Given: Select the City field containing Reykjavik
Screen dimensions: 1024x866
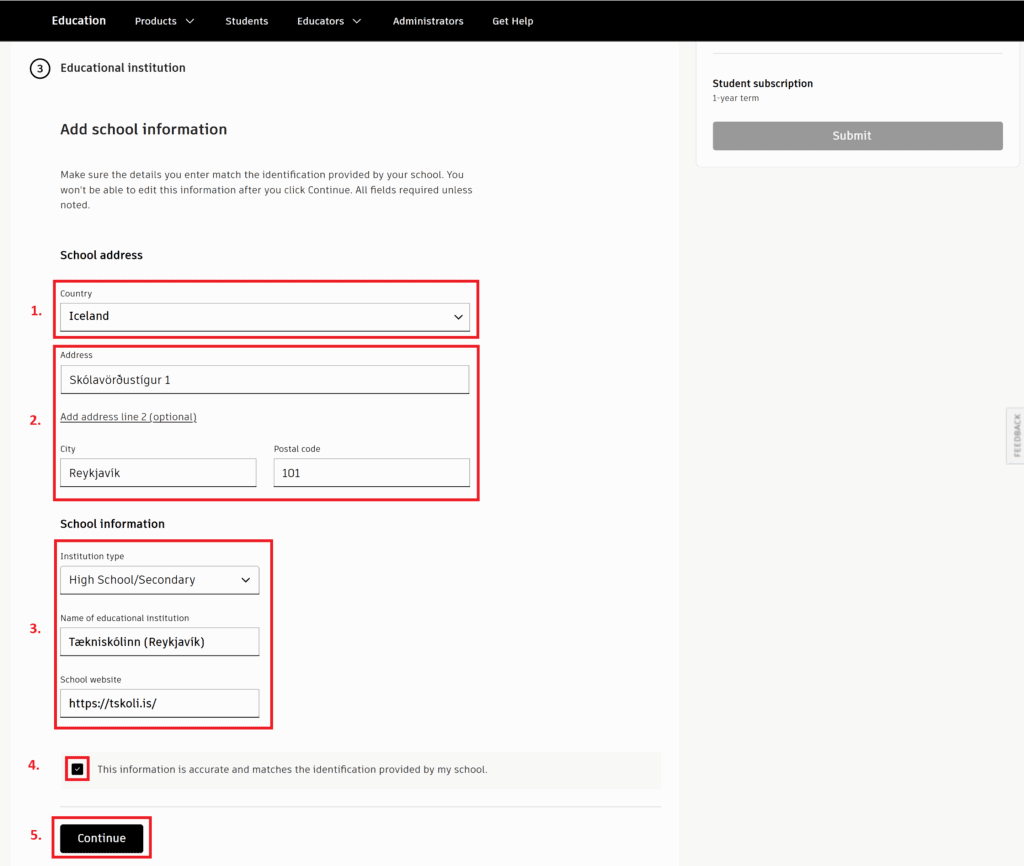Looking at the screenshot, I should click(x=158, y=473).
